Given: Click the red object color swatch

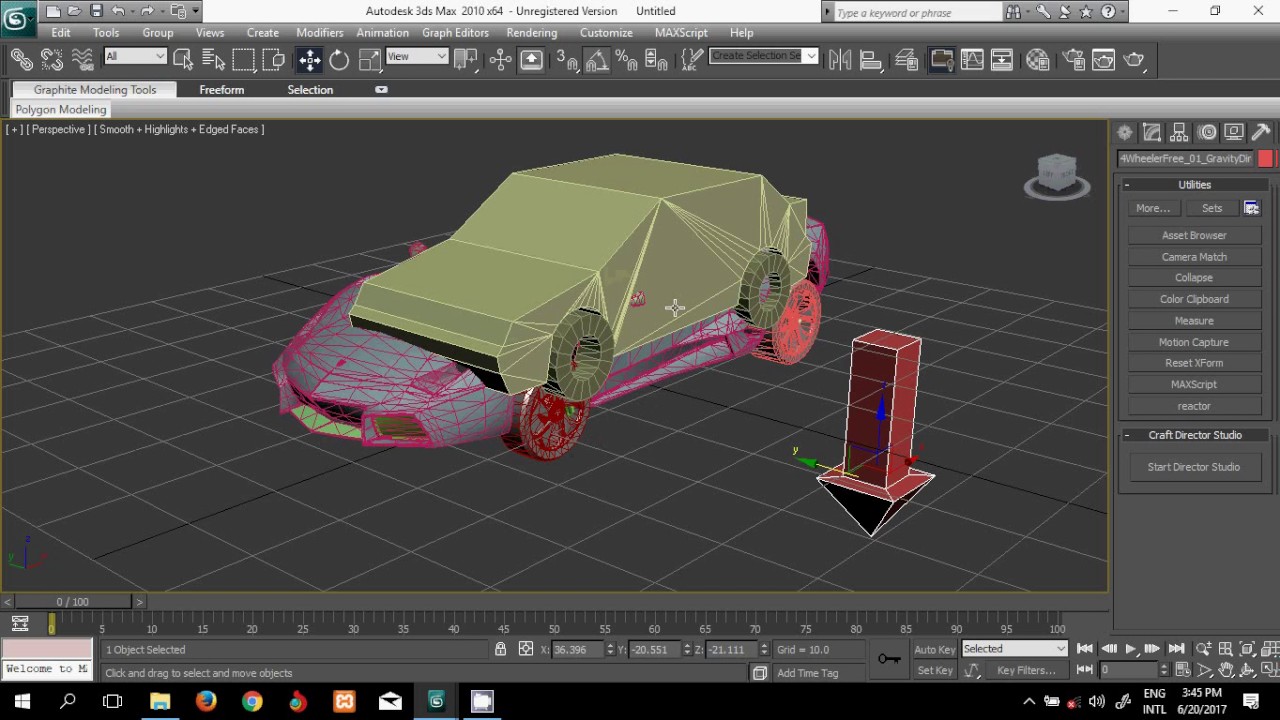Looking at the screenshot, I should [1266, 159].
